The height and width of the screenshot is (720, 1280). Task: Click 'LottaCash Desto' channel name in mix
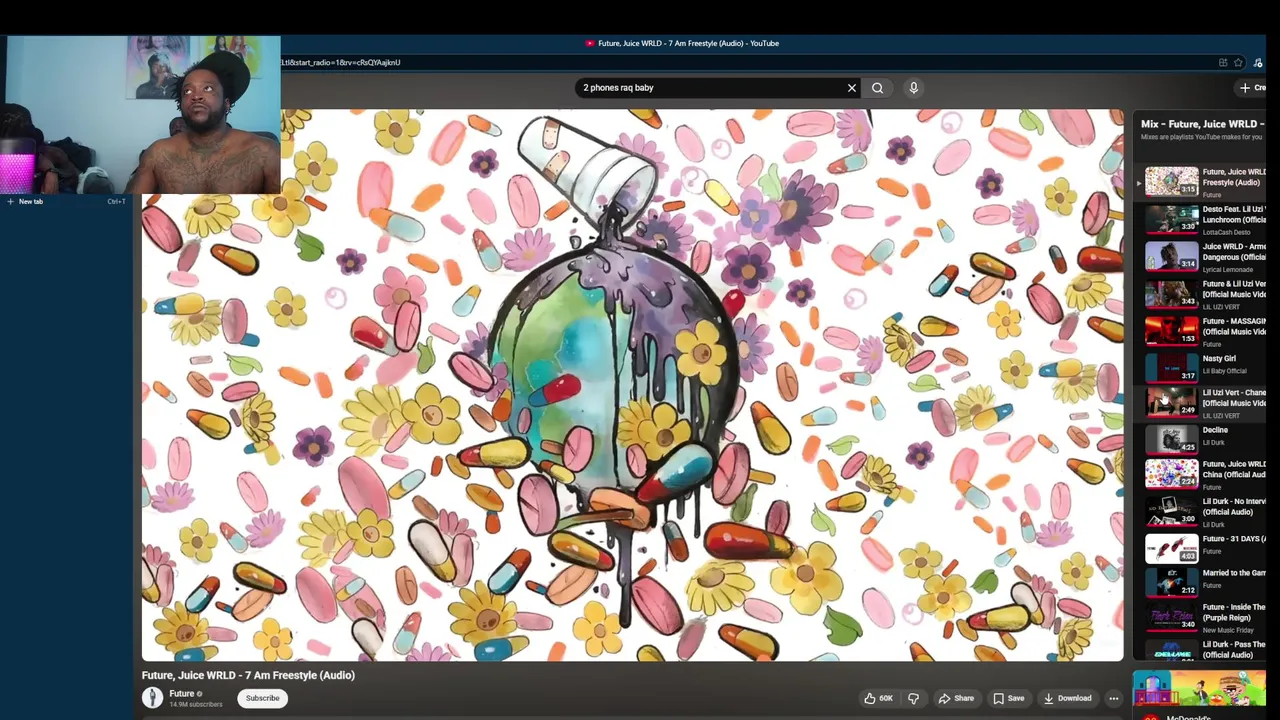(x=1226, y=232)
